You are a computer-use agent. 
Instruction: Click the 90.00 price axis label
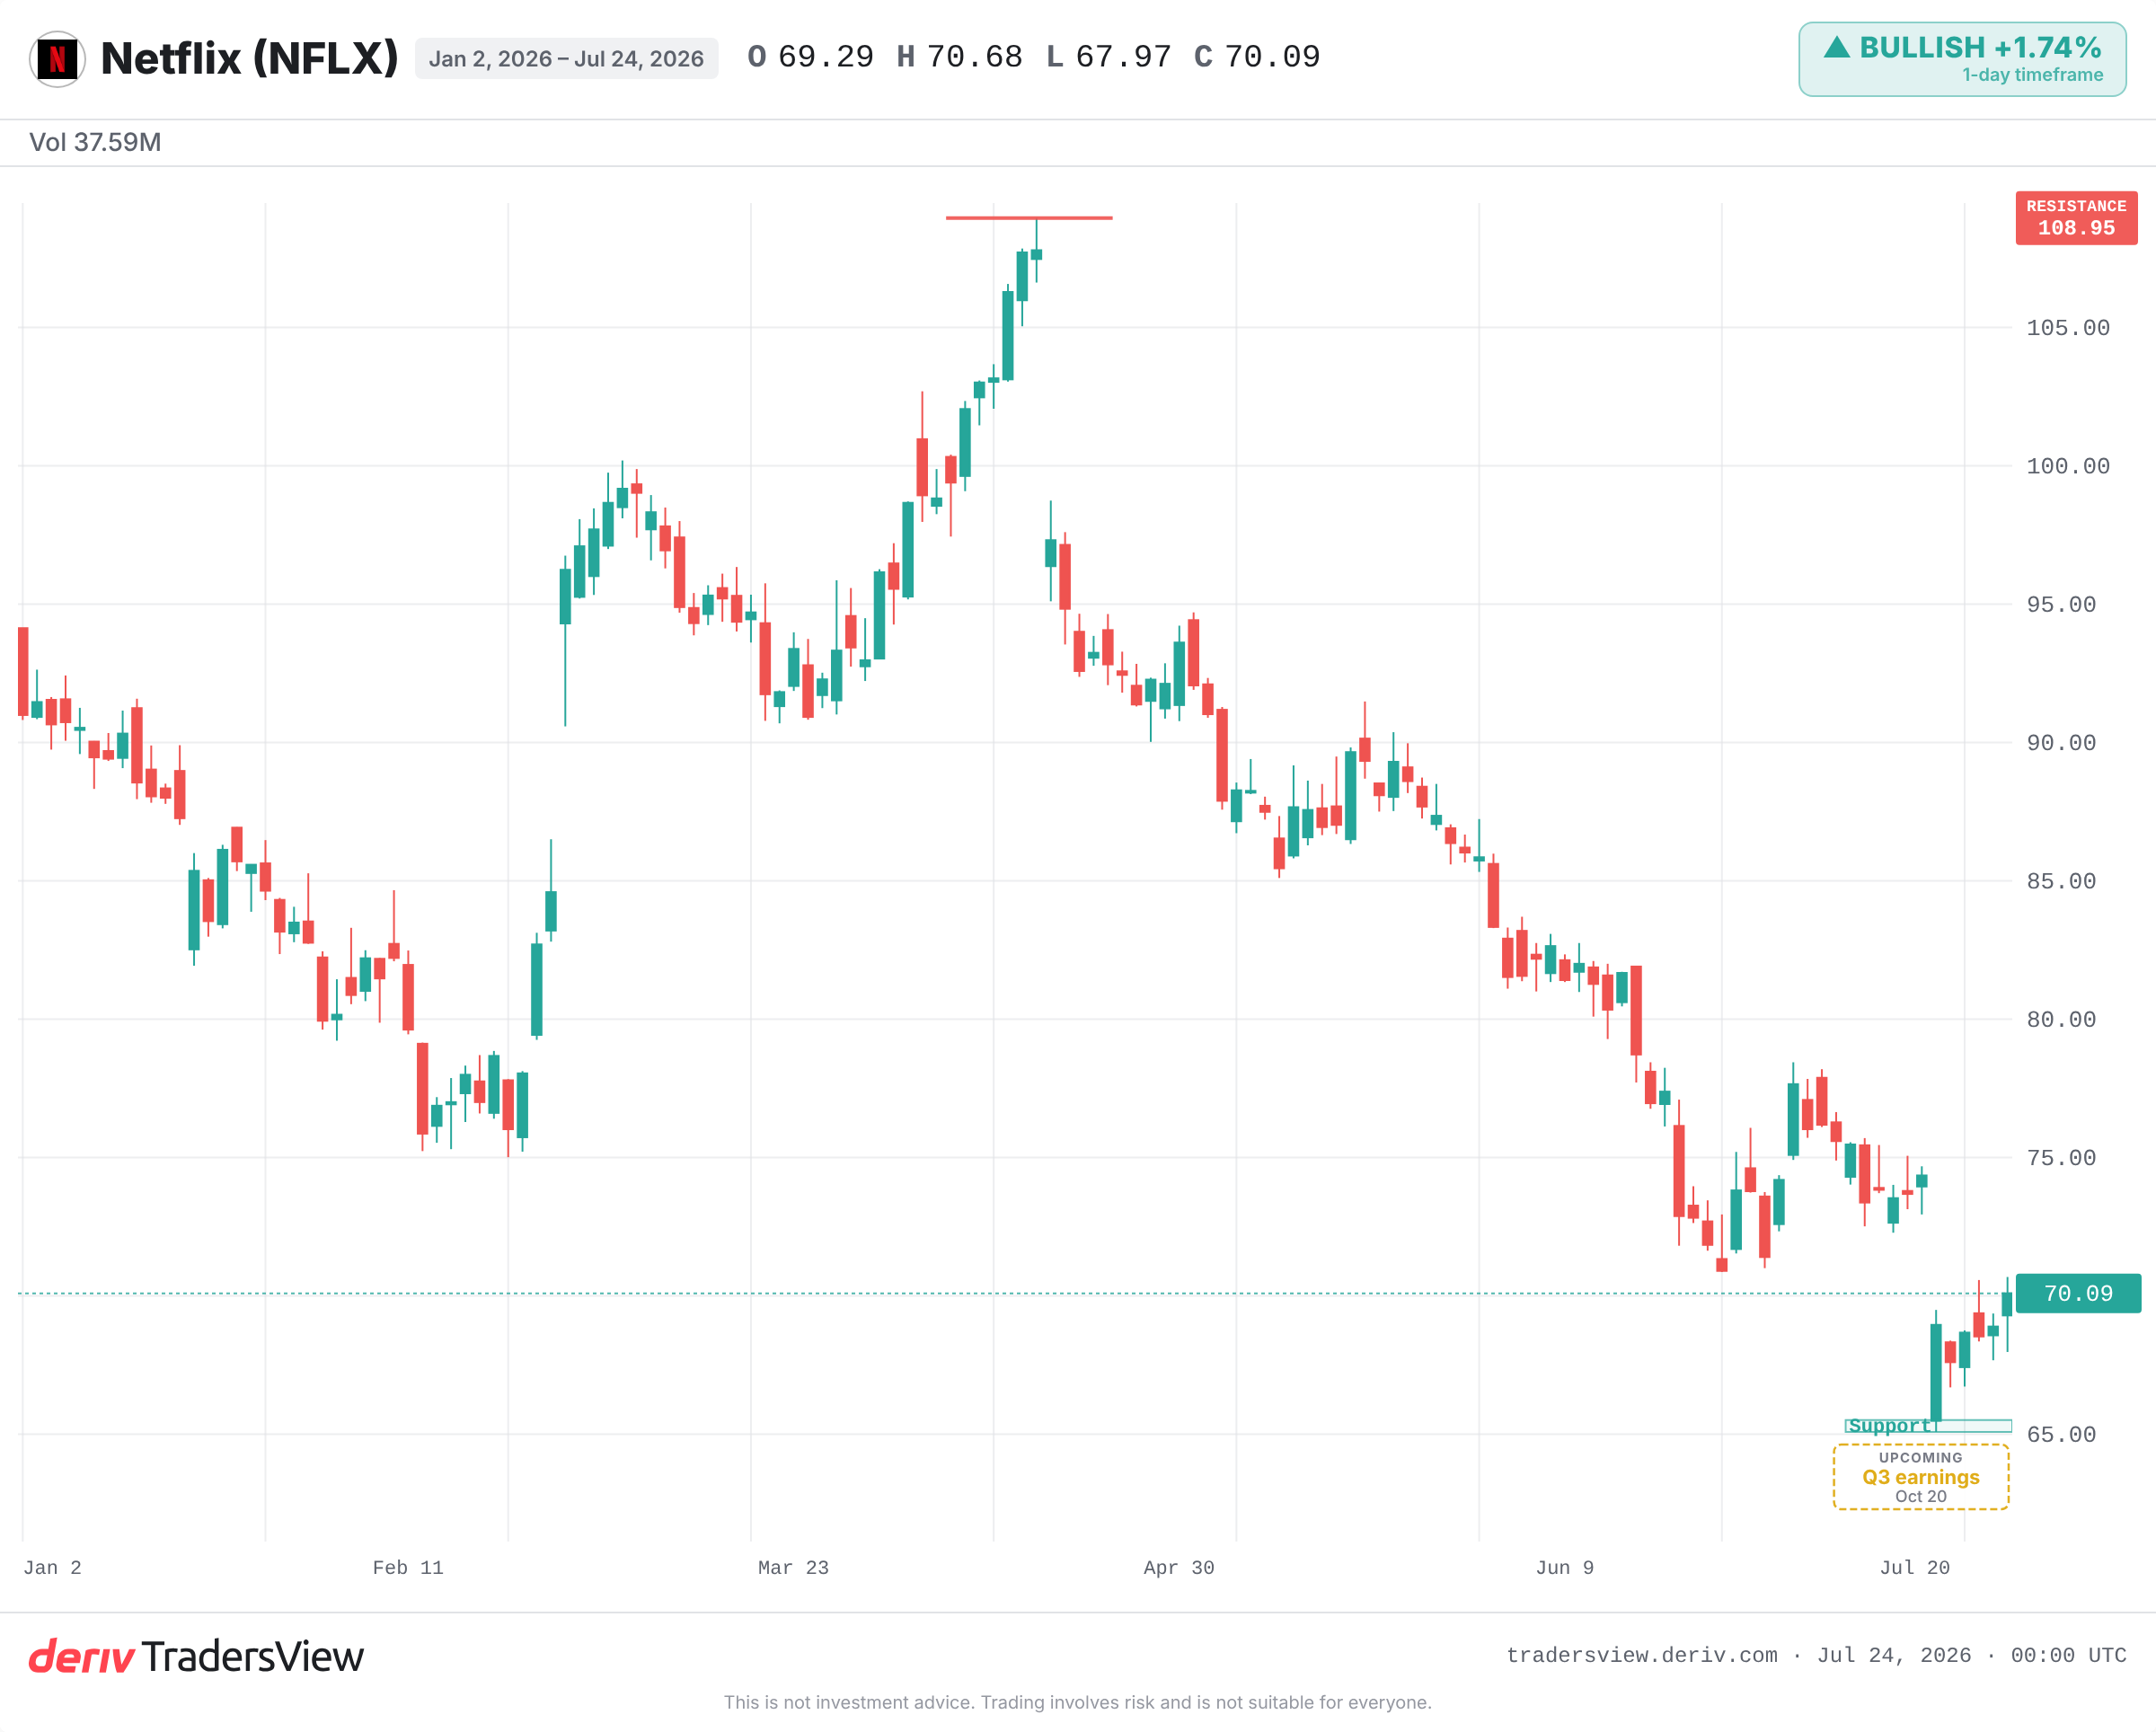pos(2061,743)
